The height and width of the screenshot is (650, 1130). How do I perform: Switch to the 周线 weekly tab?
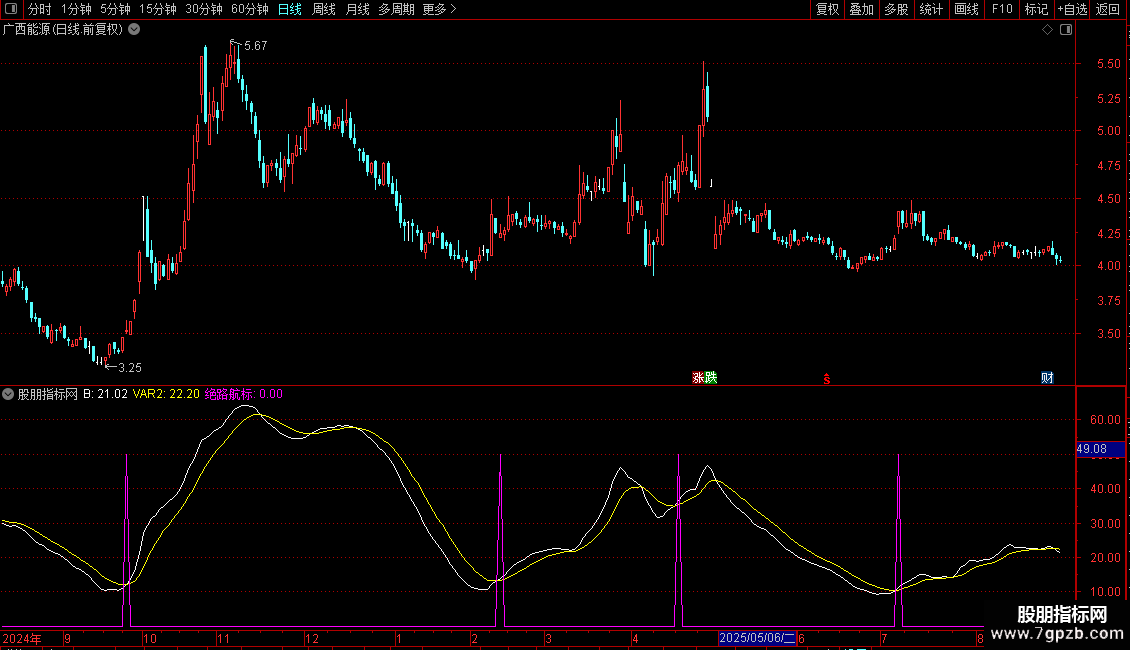click(x=324, y=9)
